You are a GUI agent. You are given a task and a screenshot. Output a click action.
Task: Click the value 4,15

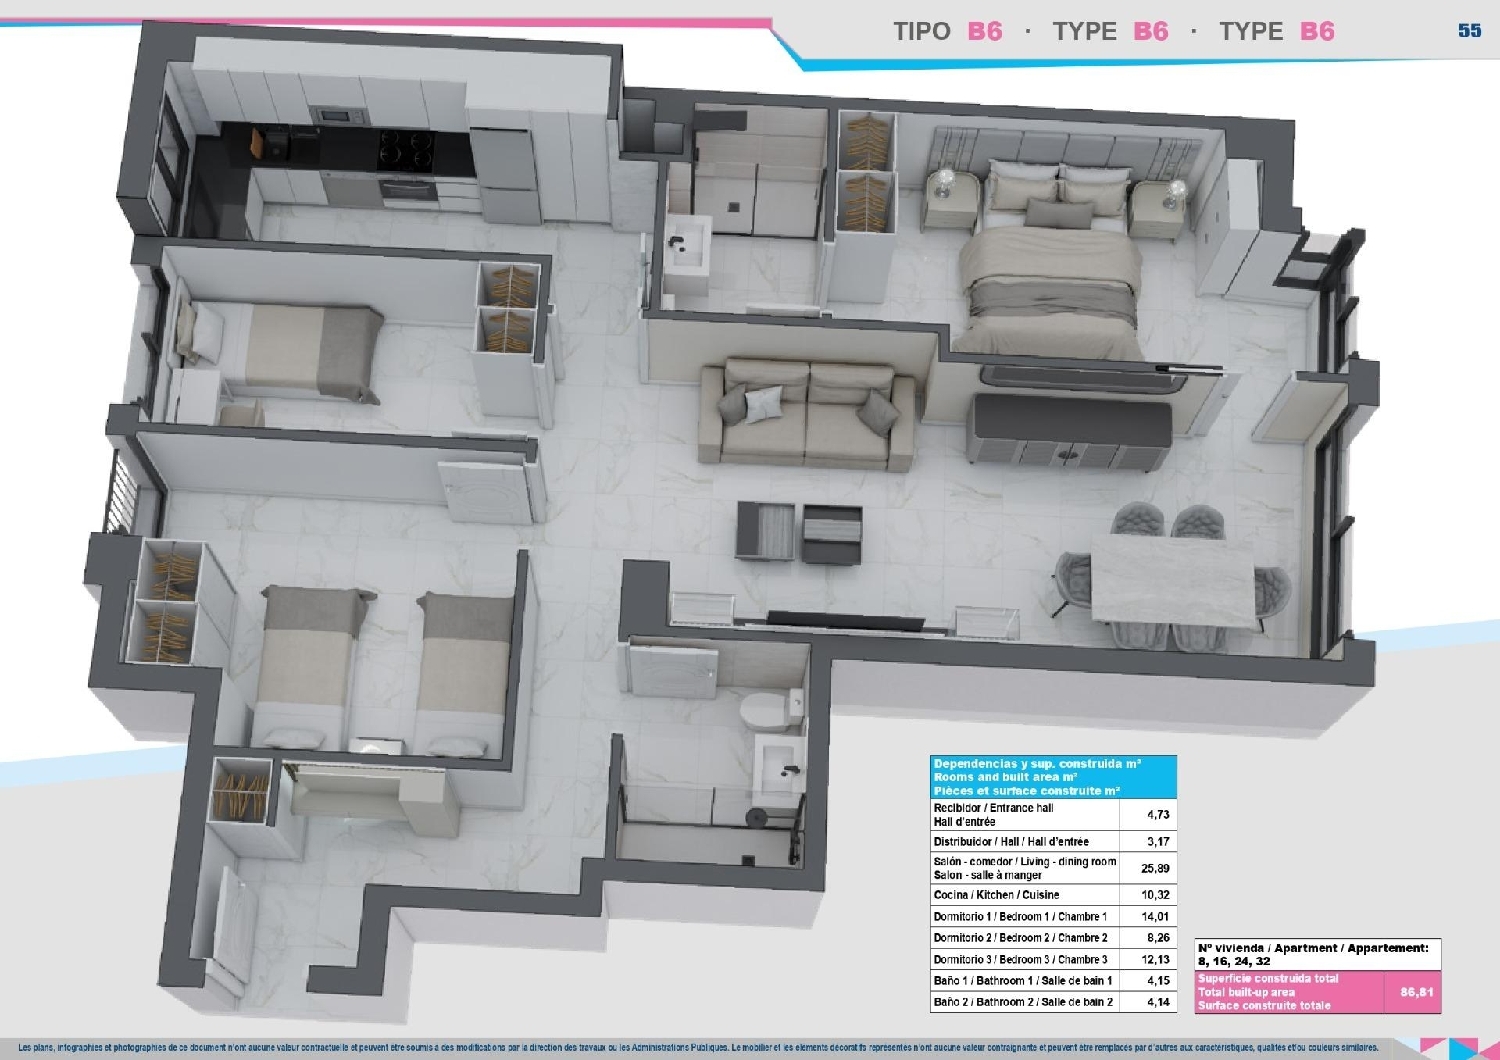point(1158,981)
